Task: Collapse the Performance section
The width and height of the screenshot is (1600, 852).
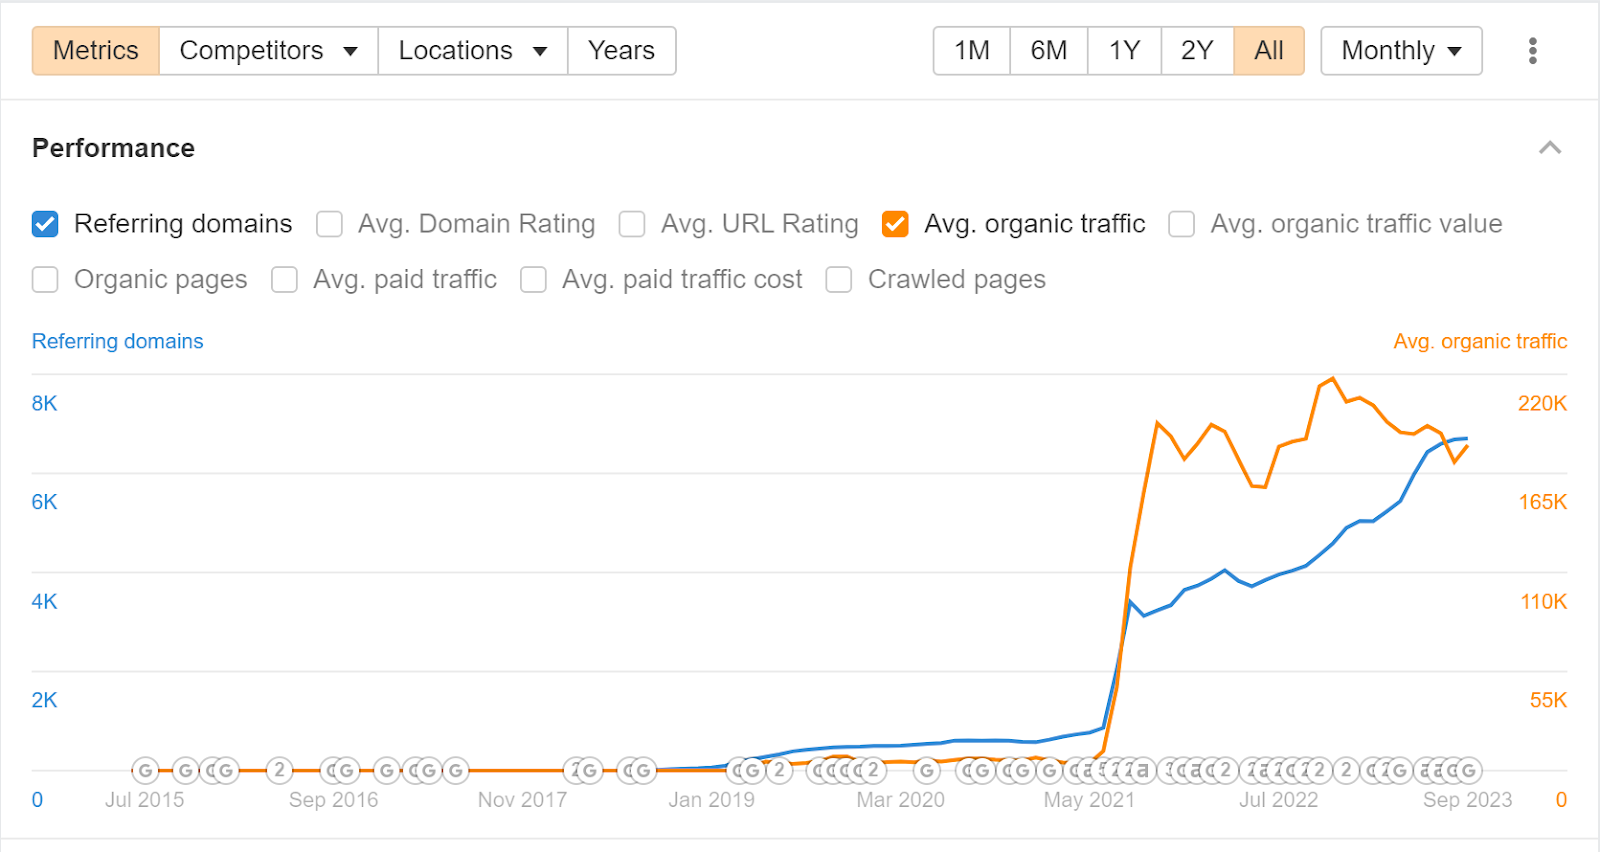Action: pyautogui.click(x=1549, y=148)
